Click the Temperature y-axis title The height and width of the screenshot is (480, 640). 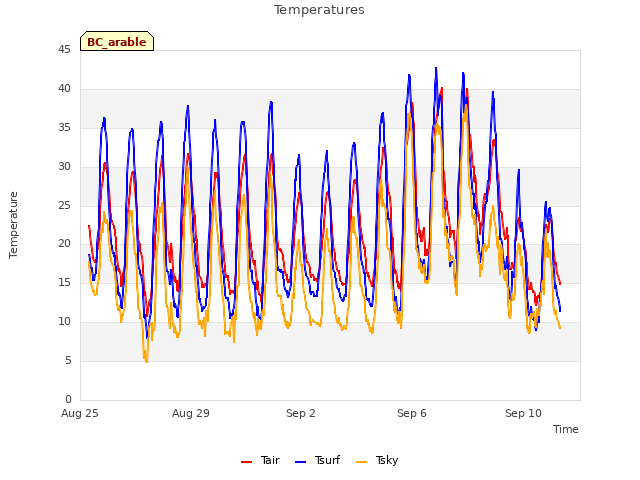(x=13, y=225)
